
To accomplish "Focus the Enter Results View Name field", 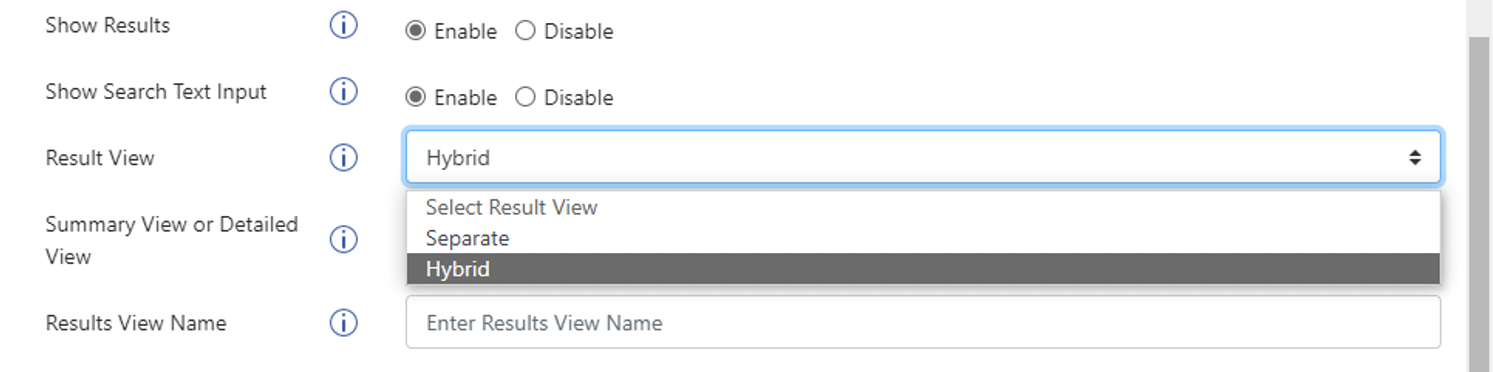I will click(923, 322).
